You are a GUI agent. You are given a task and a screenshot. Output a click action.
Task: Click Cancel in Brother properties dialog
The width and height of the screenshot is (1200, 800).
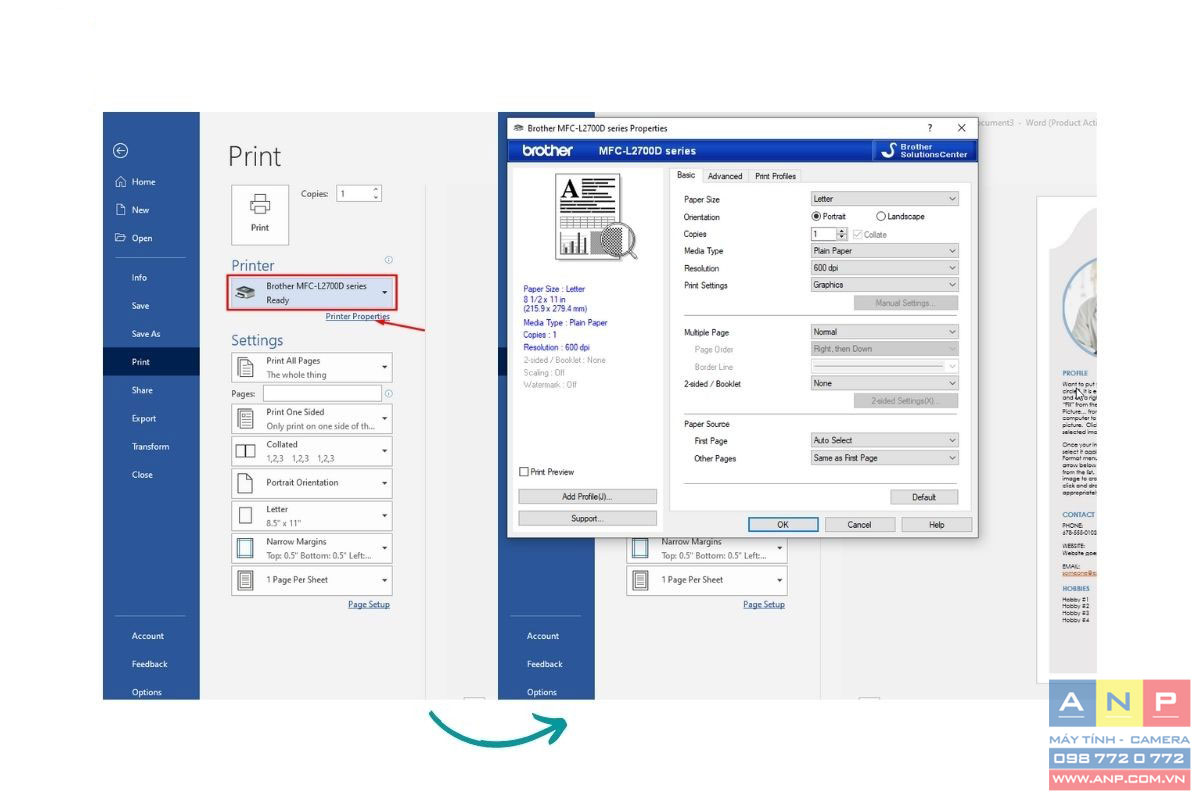(859, 524)
